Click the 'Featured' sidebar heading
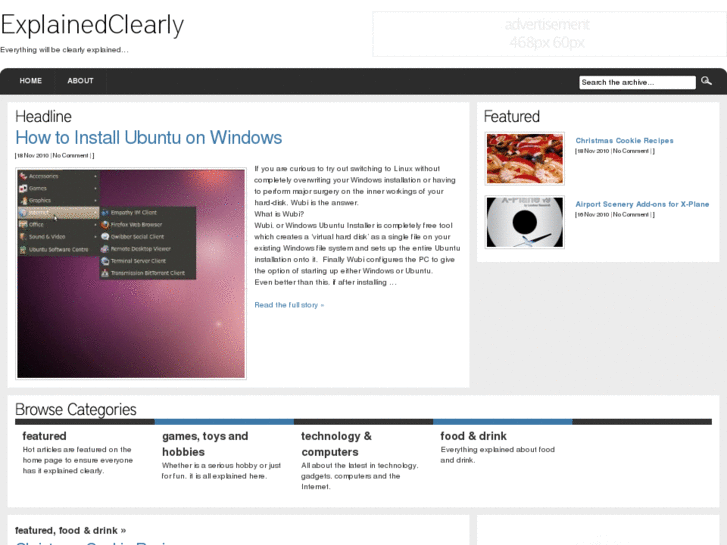727x545 pixels. point(512,116)
